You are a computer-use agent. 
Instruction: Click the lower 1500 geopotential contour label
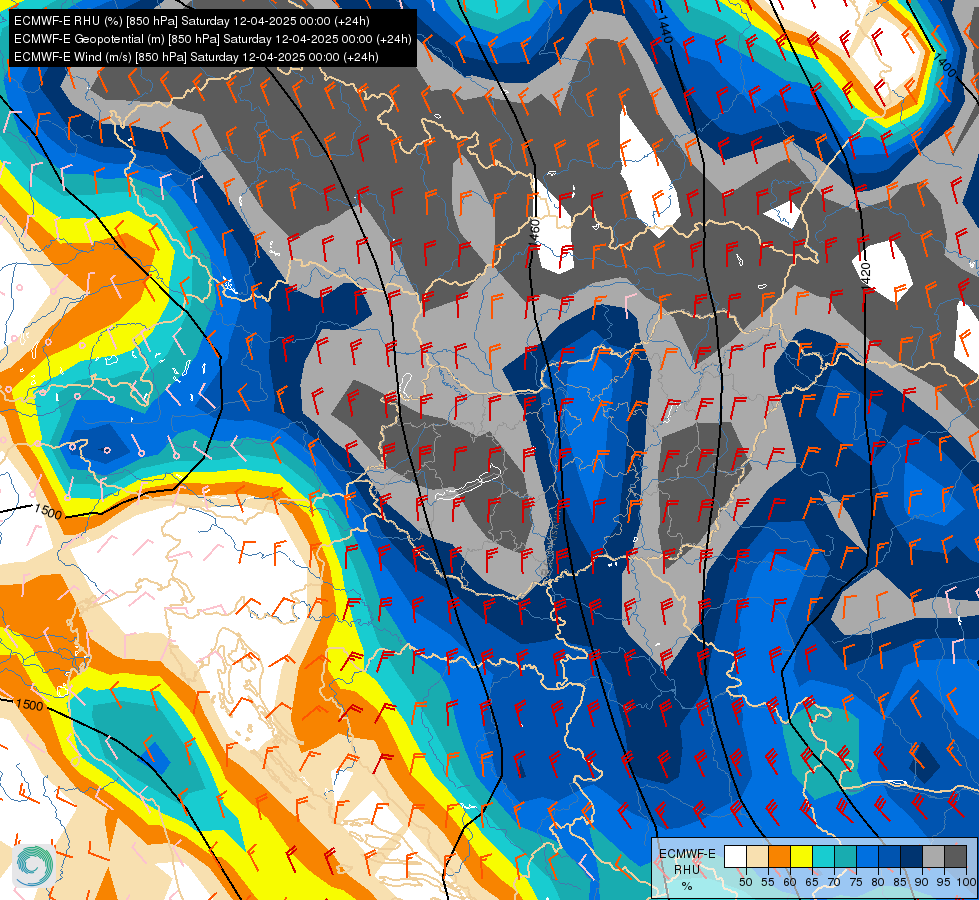[29, 704]
